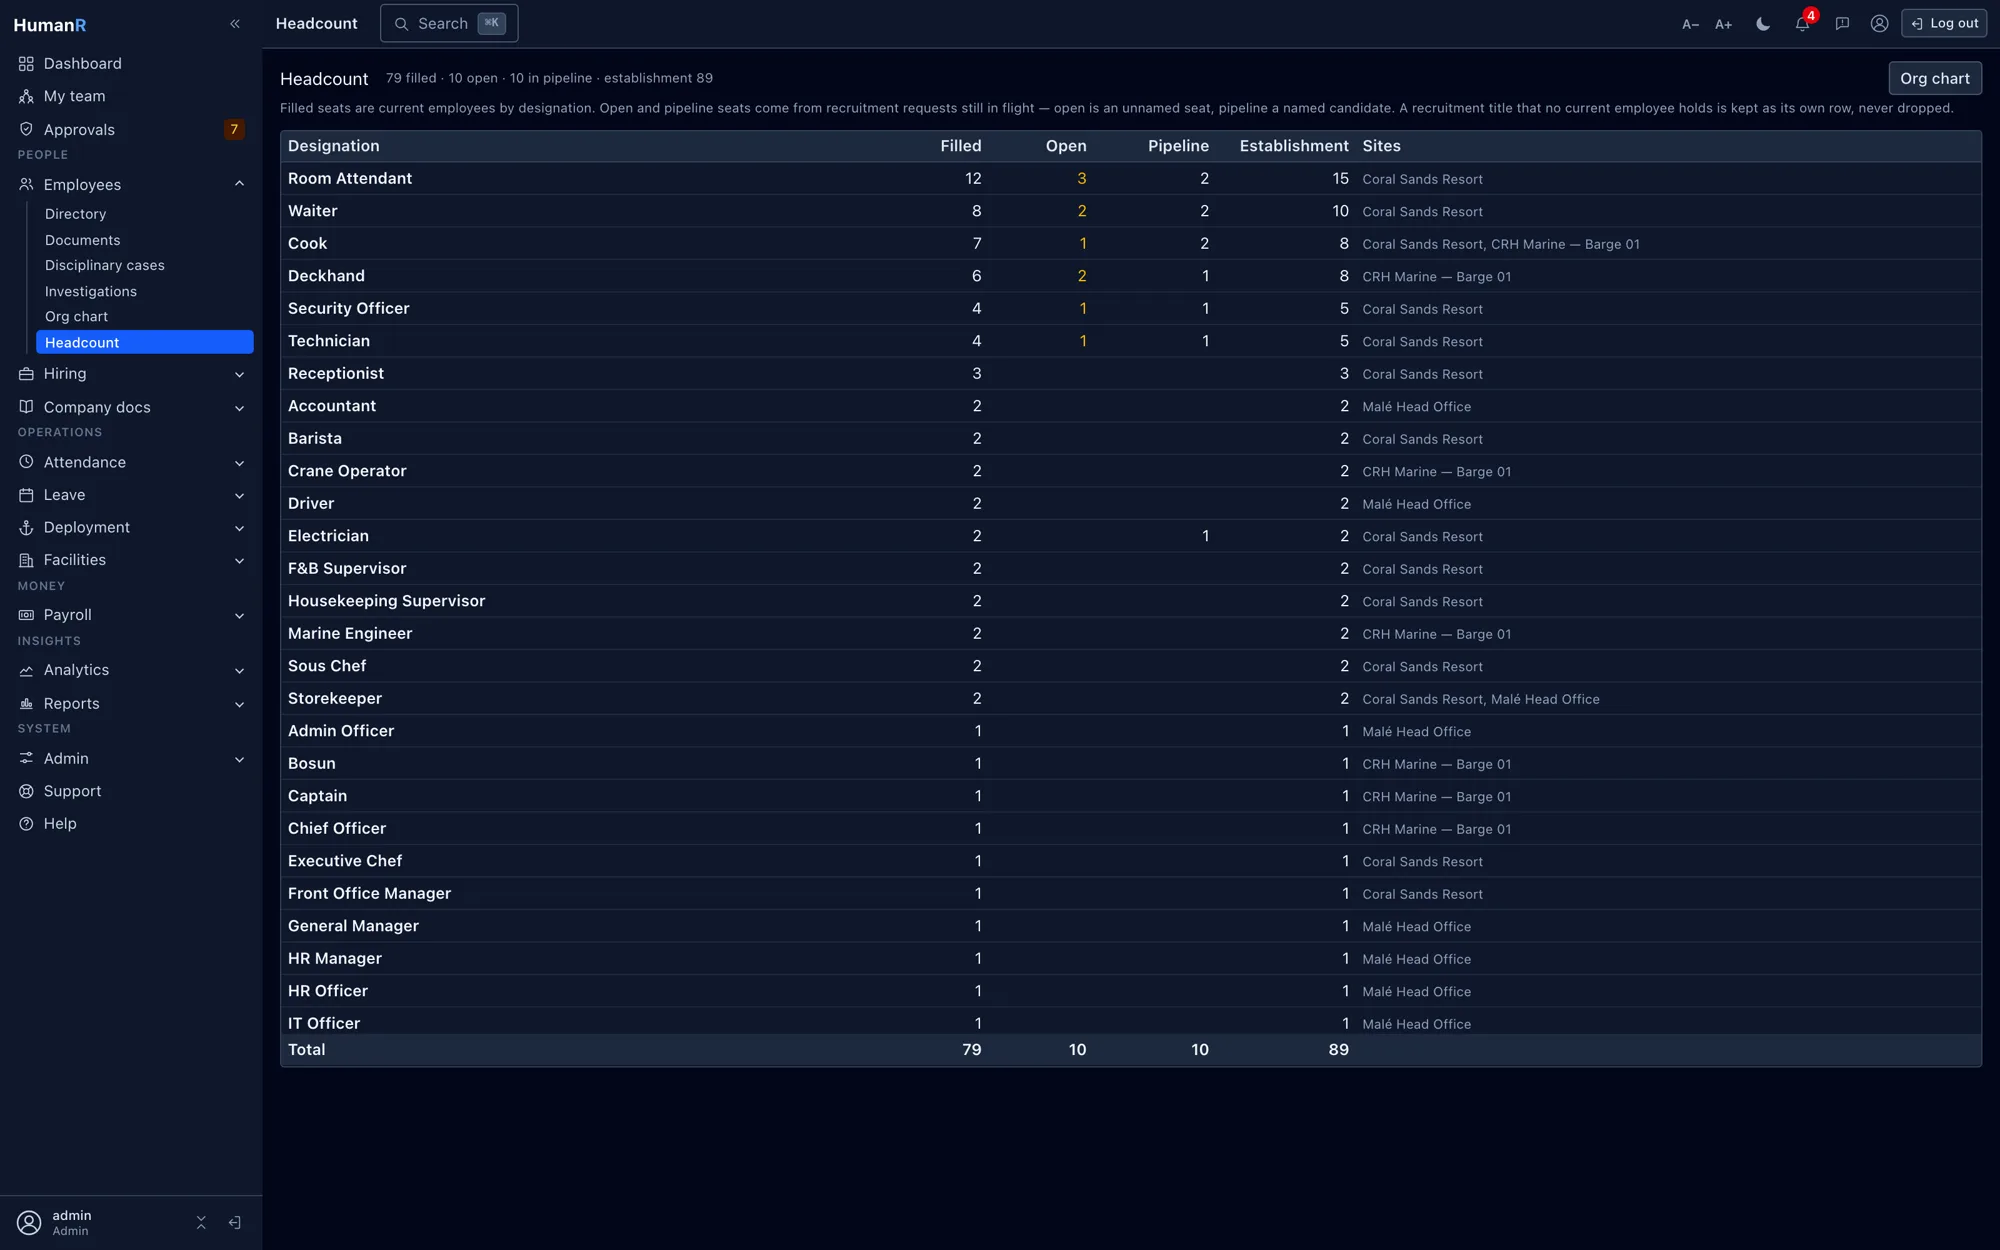The width and height of the screenshot is (2000, 1250).
Task: Click the Company docs book icon
Action: [26, 407]
